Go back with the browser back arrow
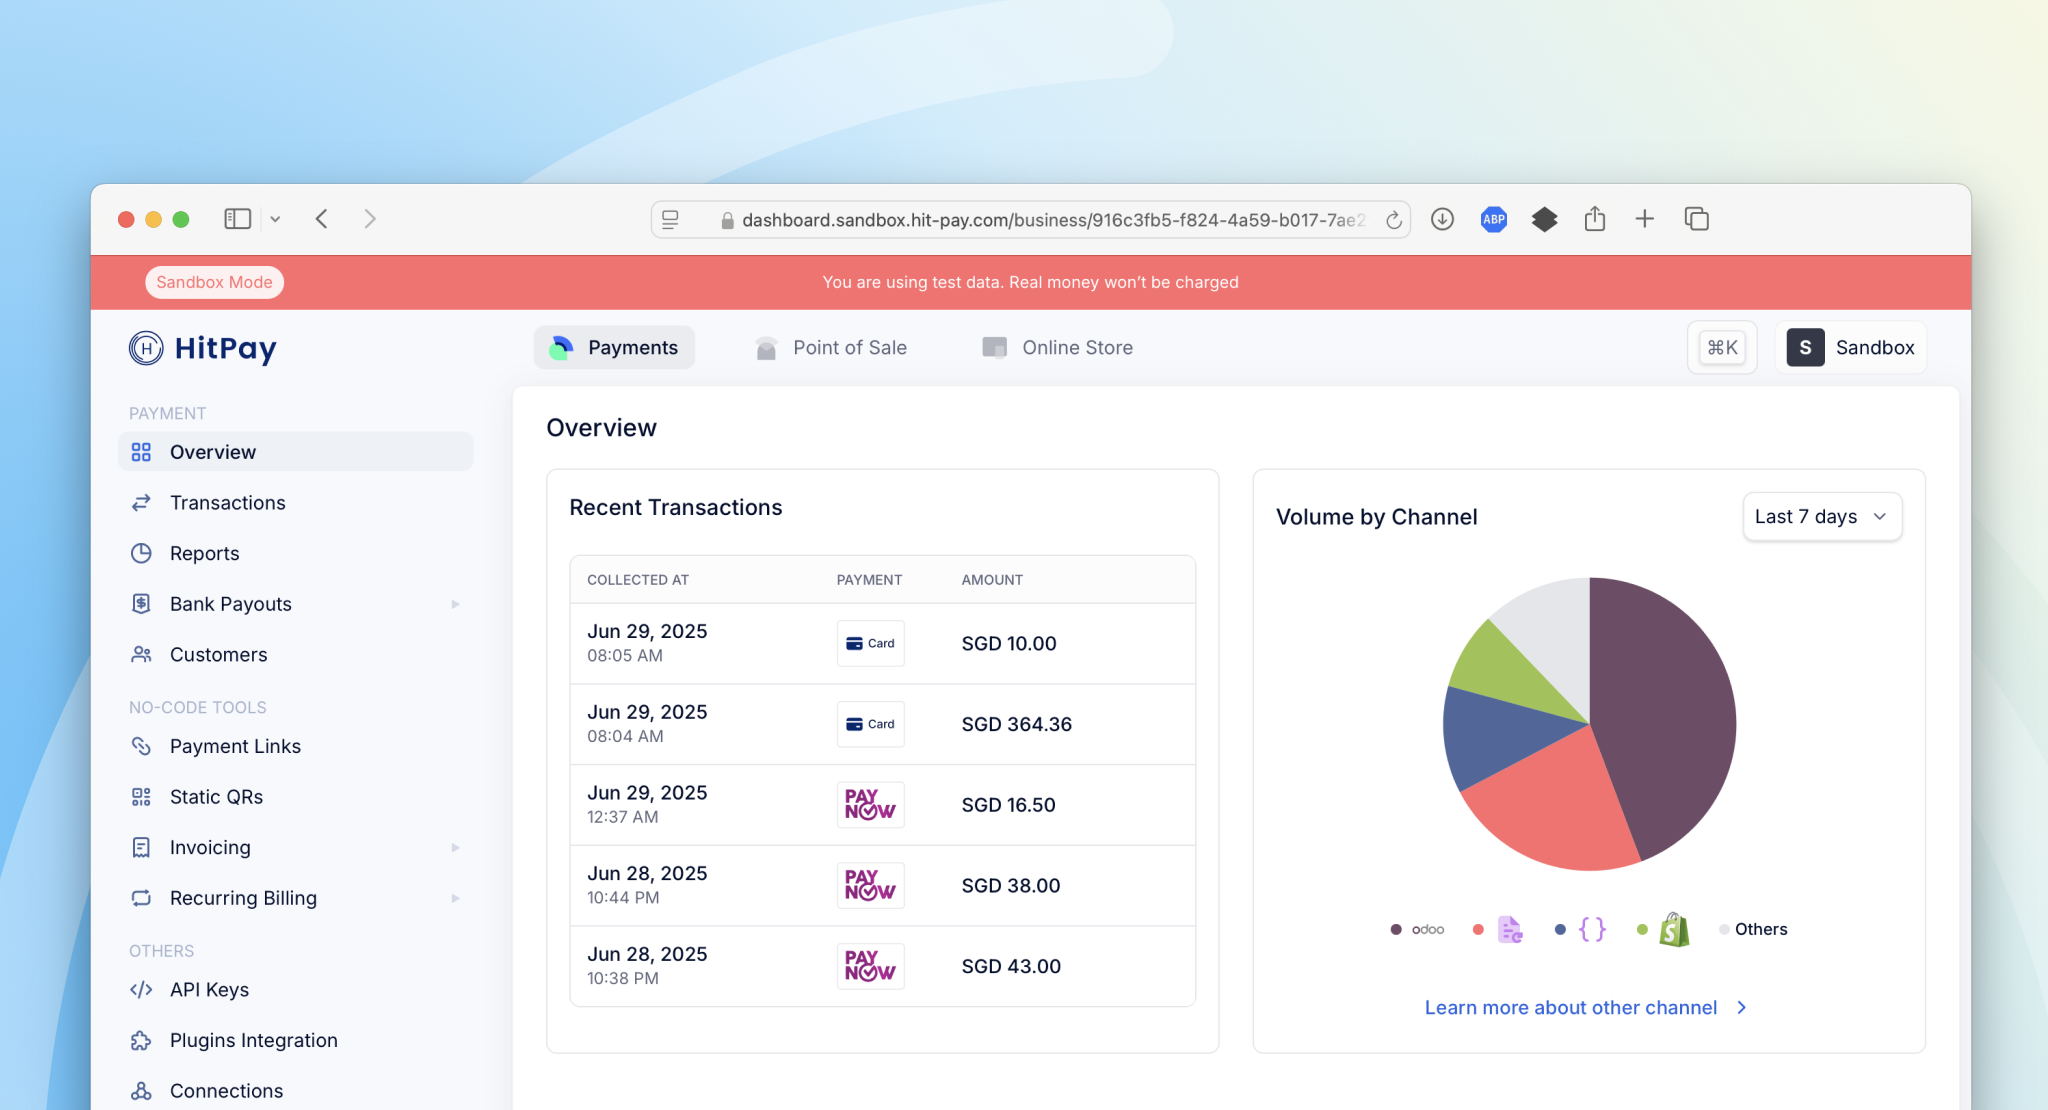Viewport: 2048px width, 1110px height. [322, 219]
